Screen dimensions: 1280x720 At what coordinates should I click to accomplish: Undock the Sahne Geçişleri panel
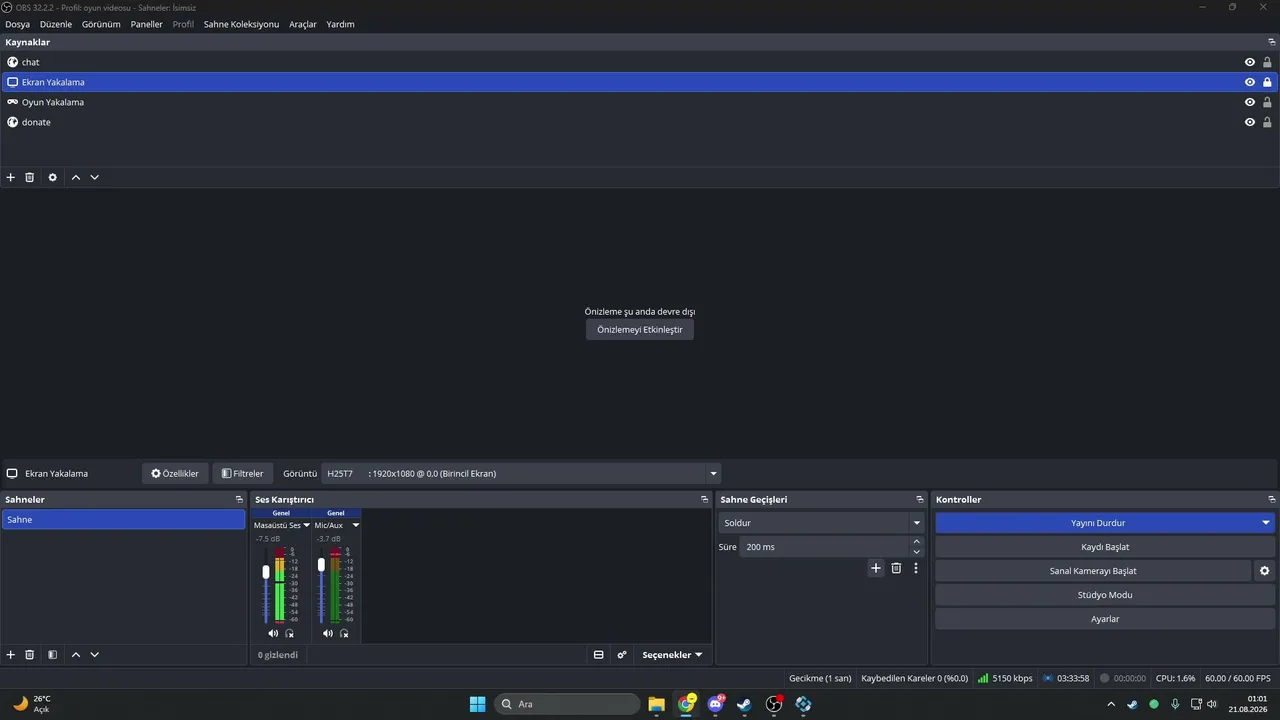920,499
